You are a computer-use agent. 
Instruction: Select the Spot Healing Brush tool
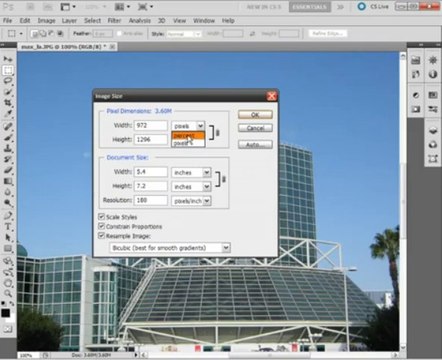8,126
